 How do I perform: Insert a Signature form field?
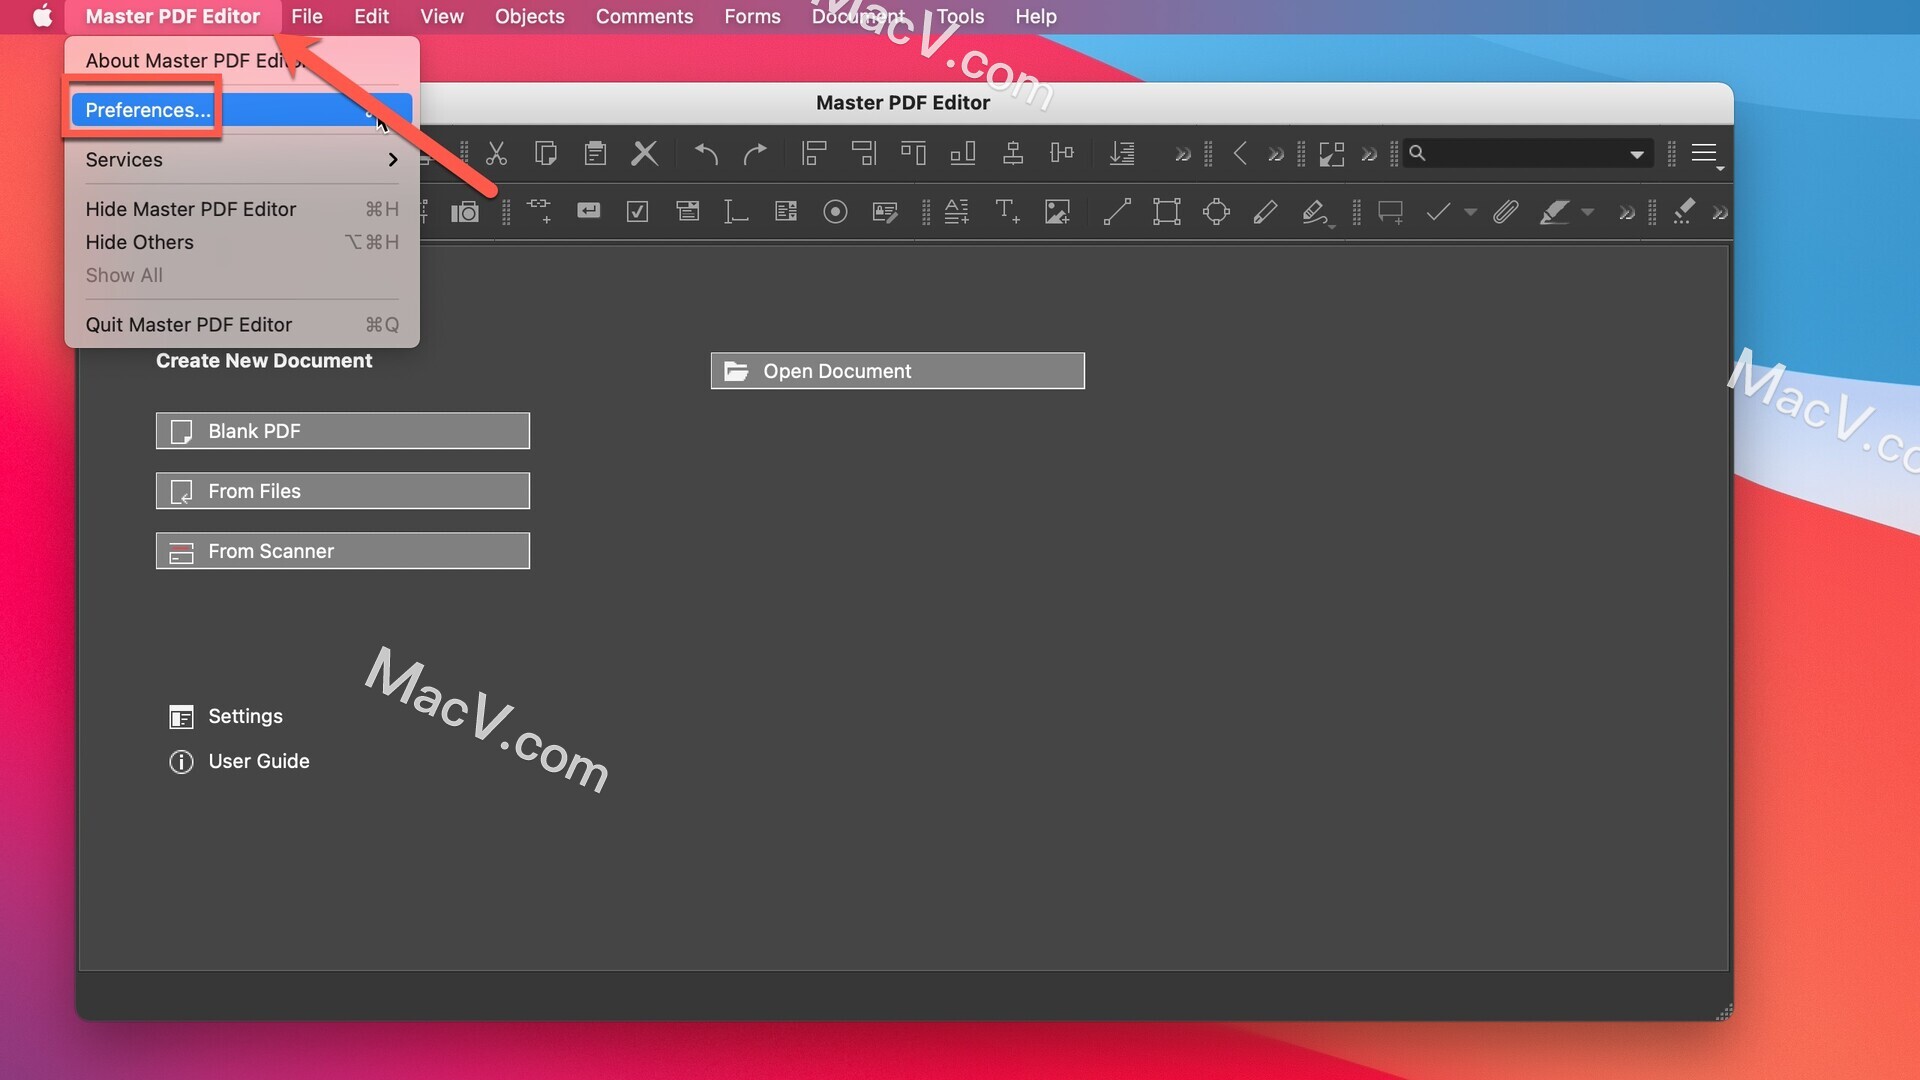coord(885,211)
